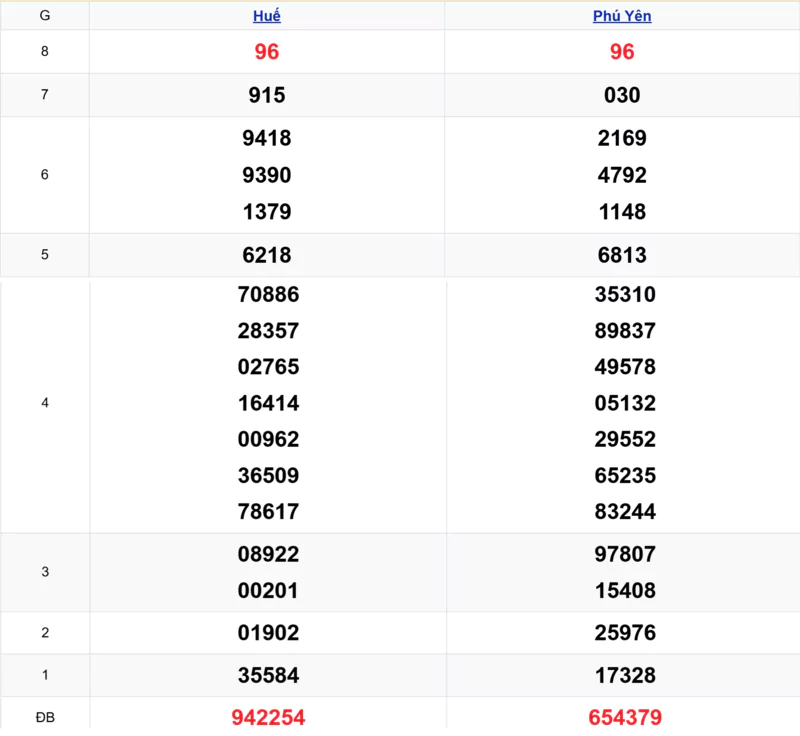Viewport: 800px width, 736px height.
Task: Click Huế number 9418 in prize 6
Action: 267,138
